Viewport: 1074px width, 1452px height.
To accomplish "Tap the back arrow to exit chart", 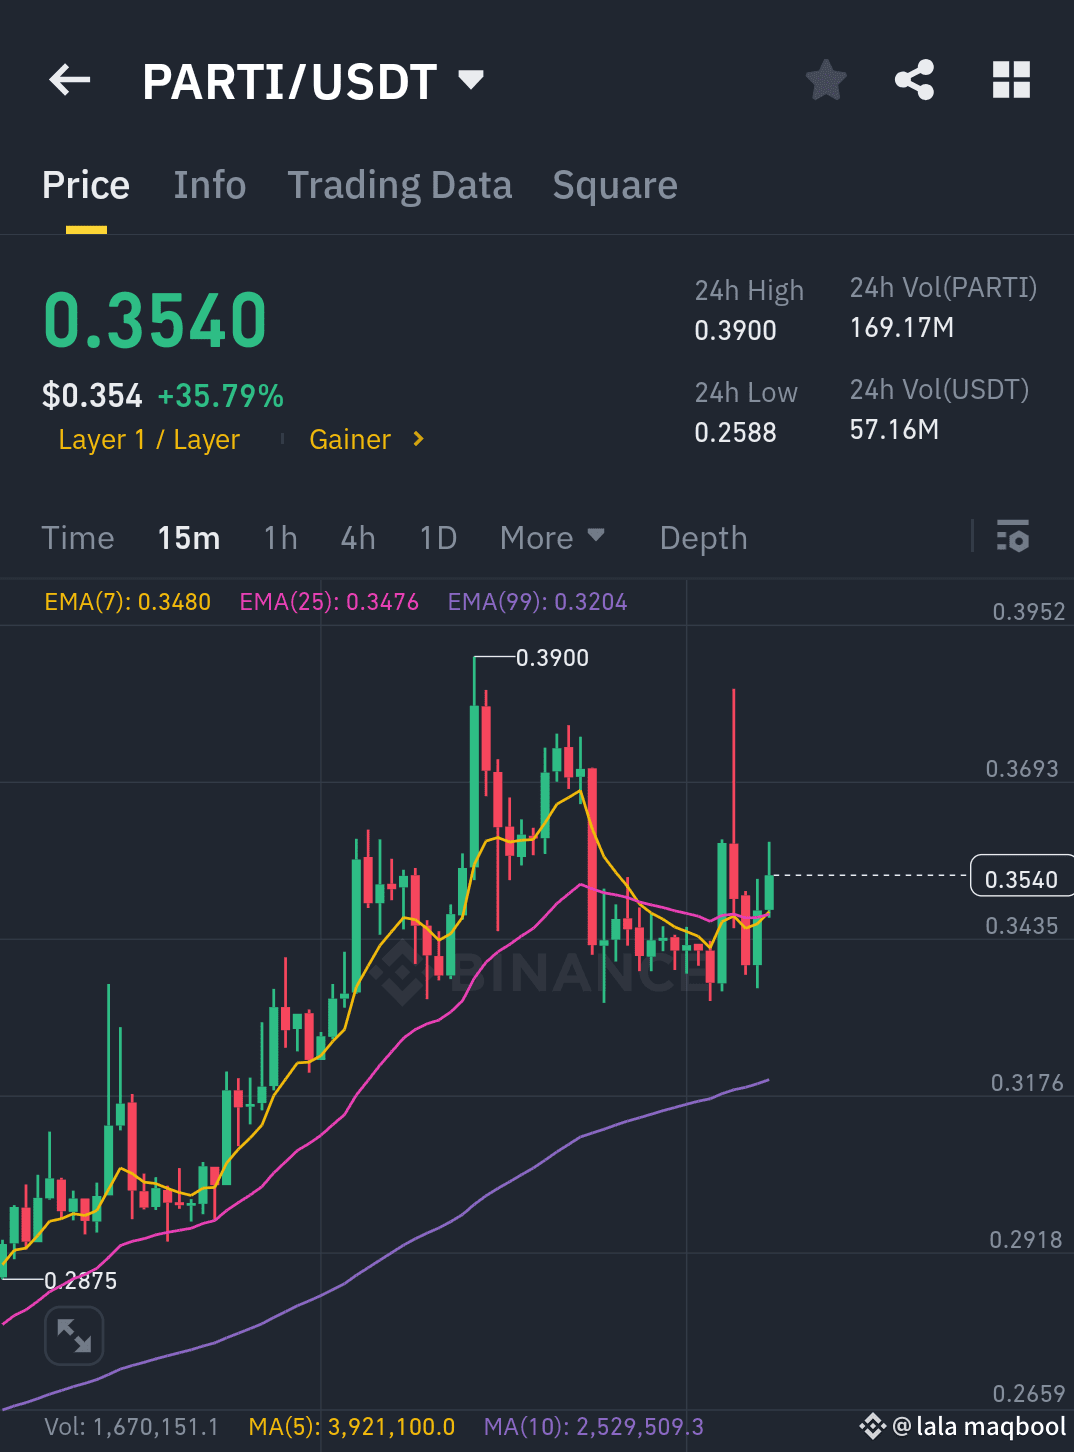I will (x=68, y=80).
